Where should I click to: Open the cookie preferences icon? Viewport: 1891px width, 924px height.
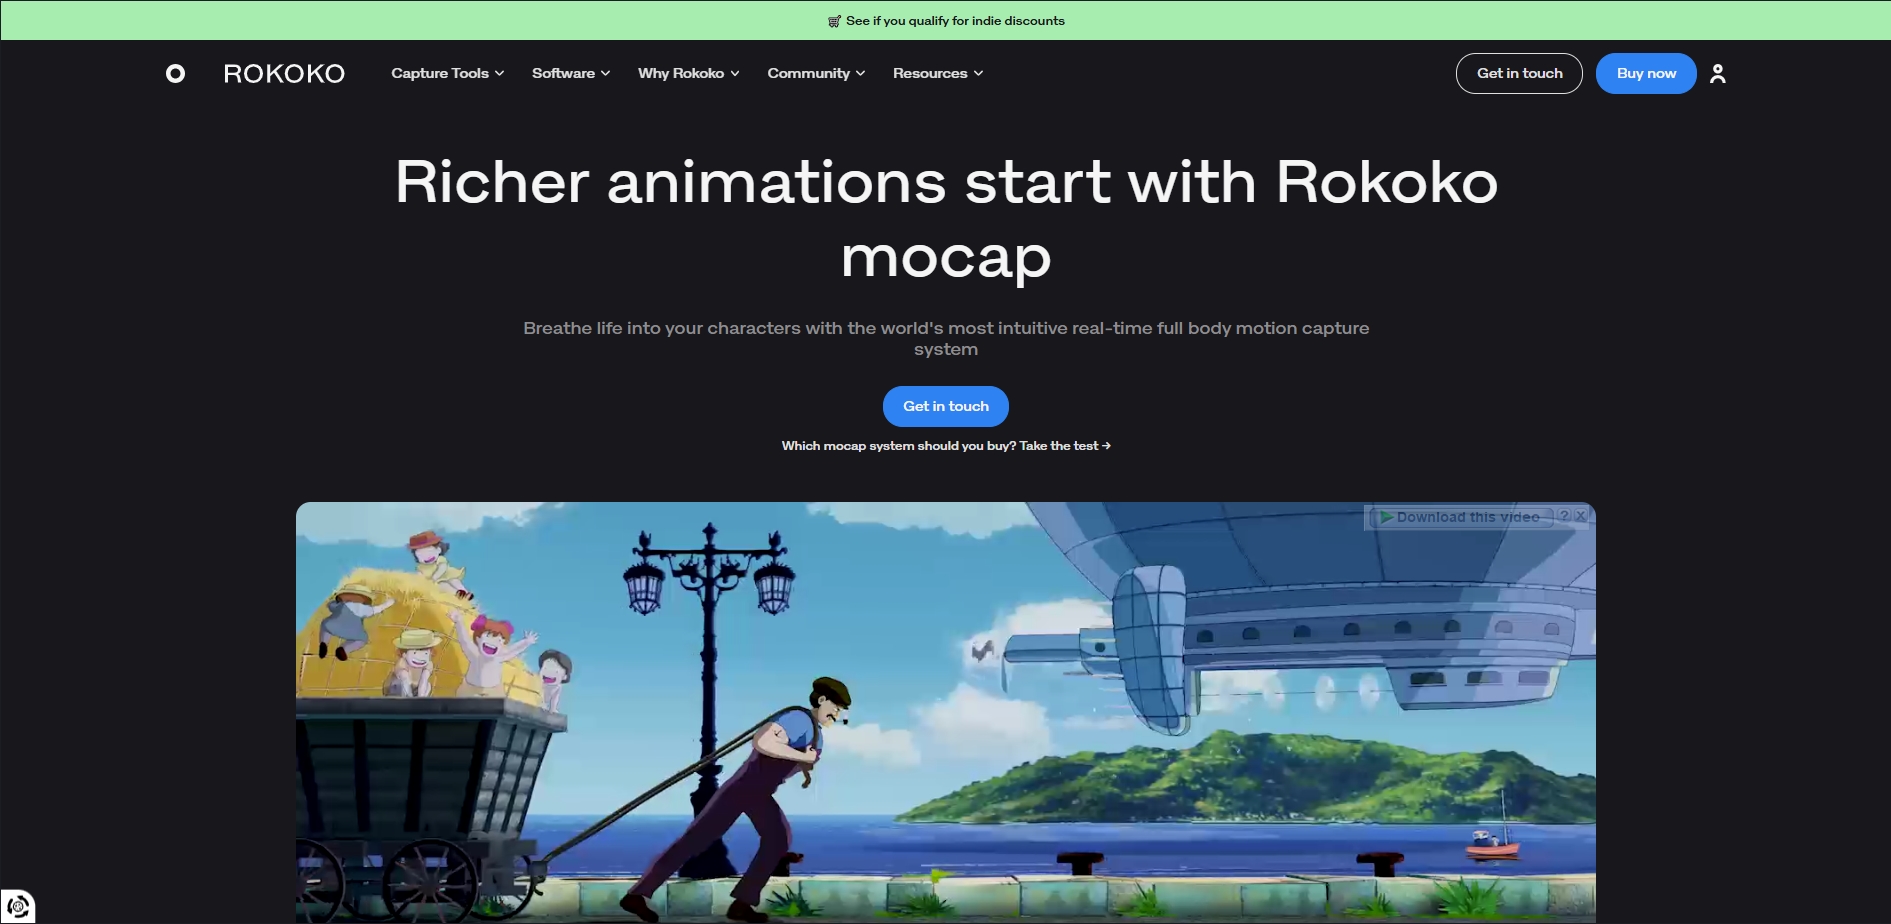coord(18,907)
